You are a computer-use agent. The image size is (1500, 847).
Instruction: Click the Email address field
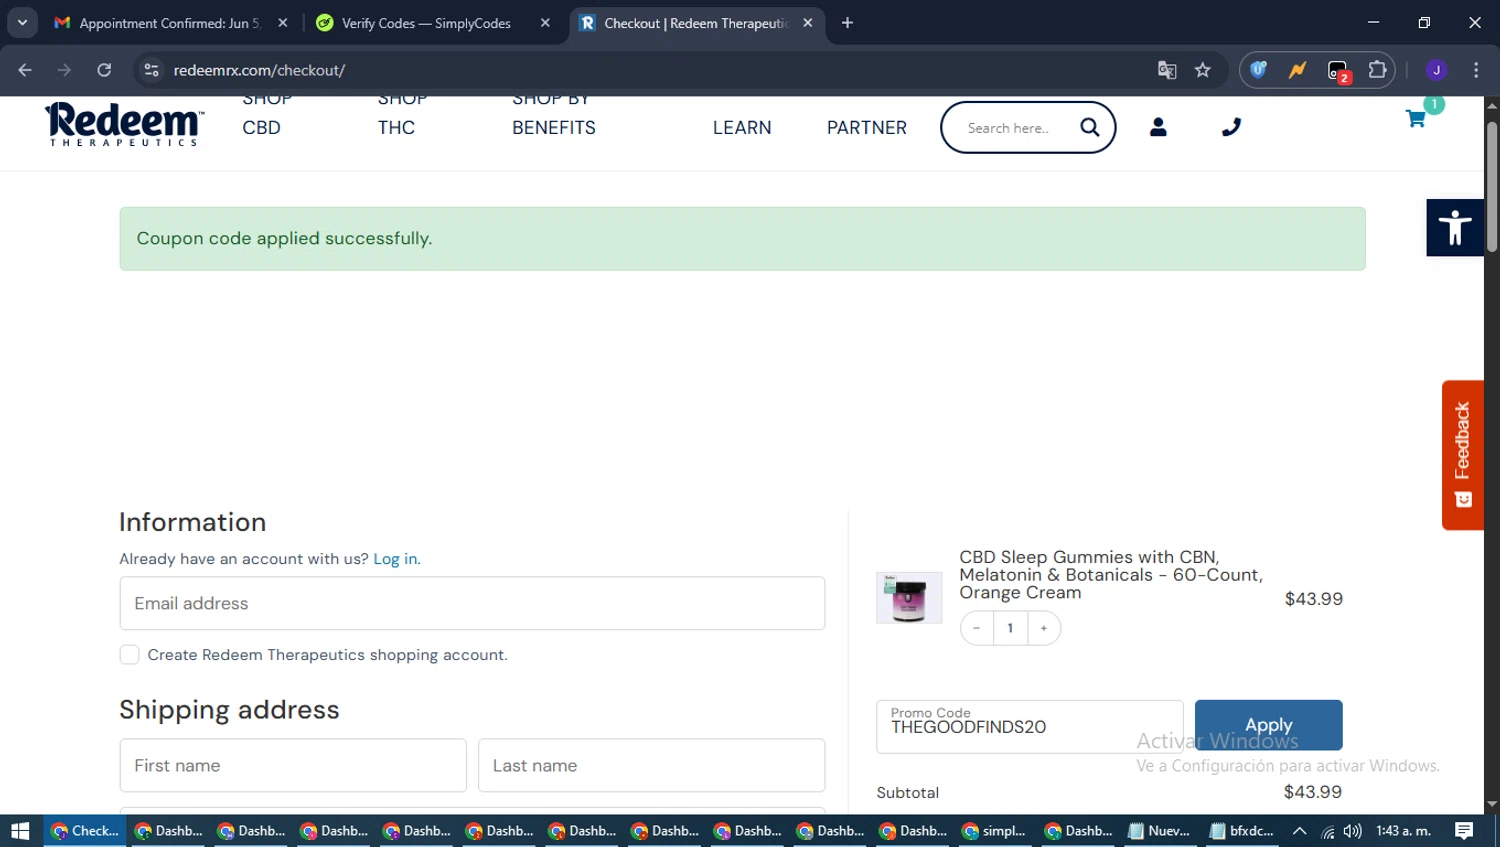click(472, 603)
